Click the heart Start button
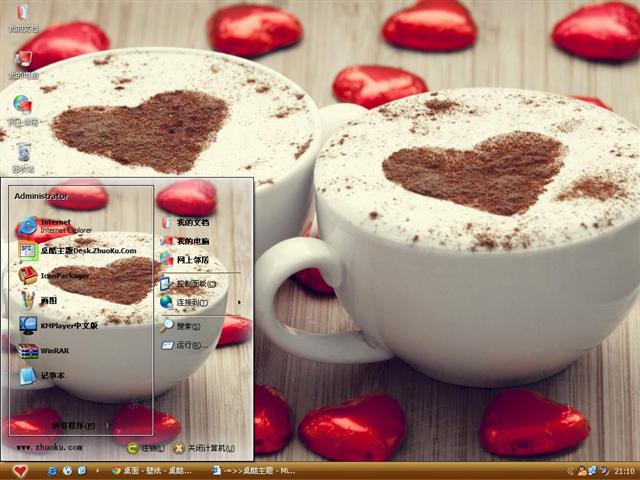 [x=20, y=471]
